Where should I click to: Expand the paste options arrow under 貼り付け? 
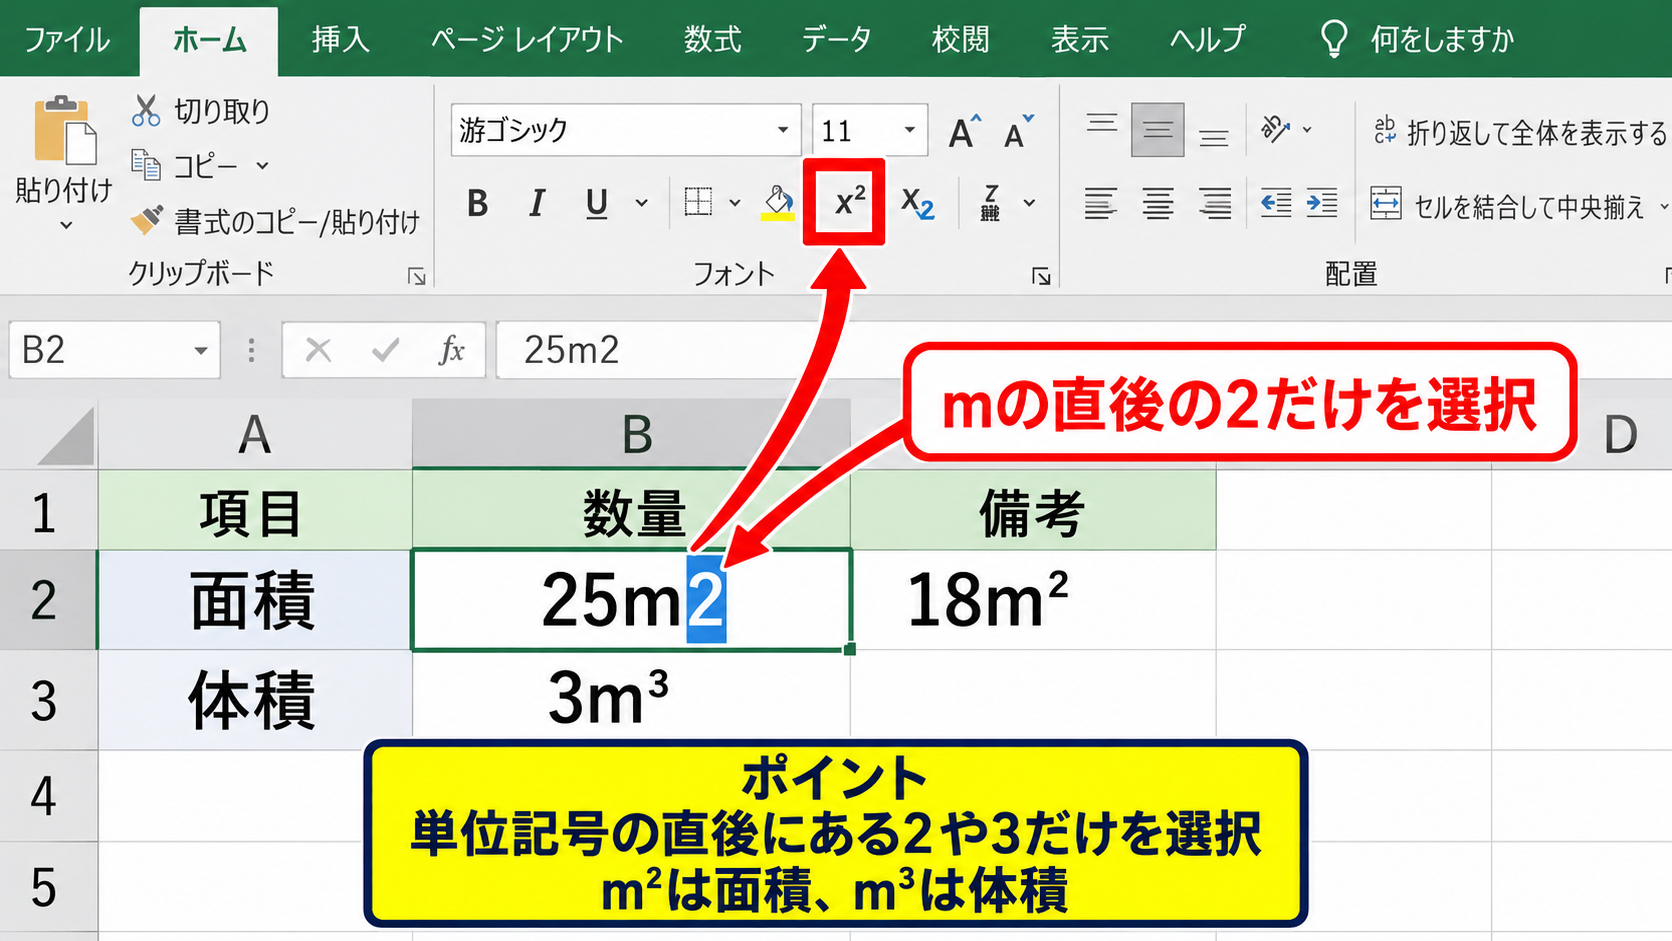66,226
